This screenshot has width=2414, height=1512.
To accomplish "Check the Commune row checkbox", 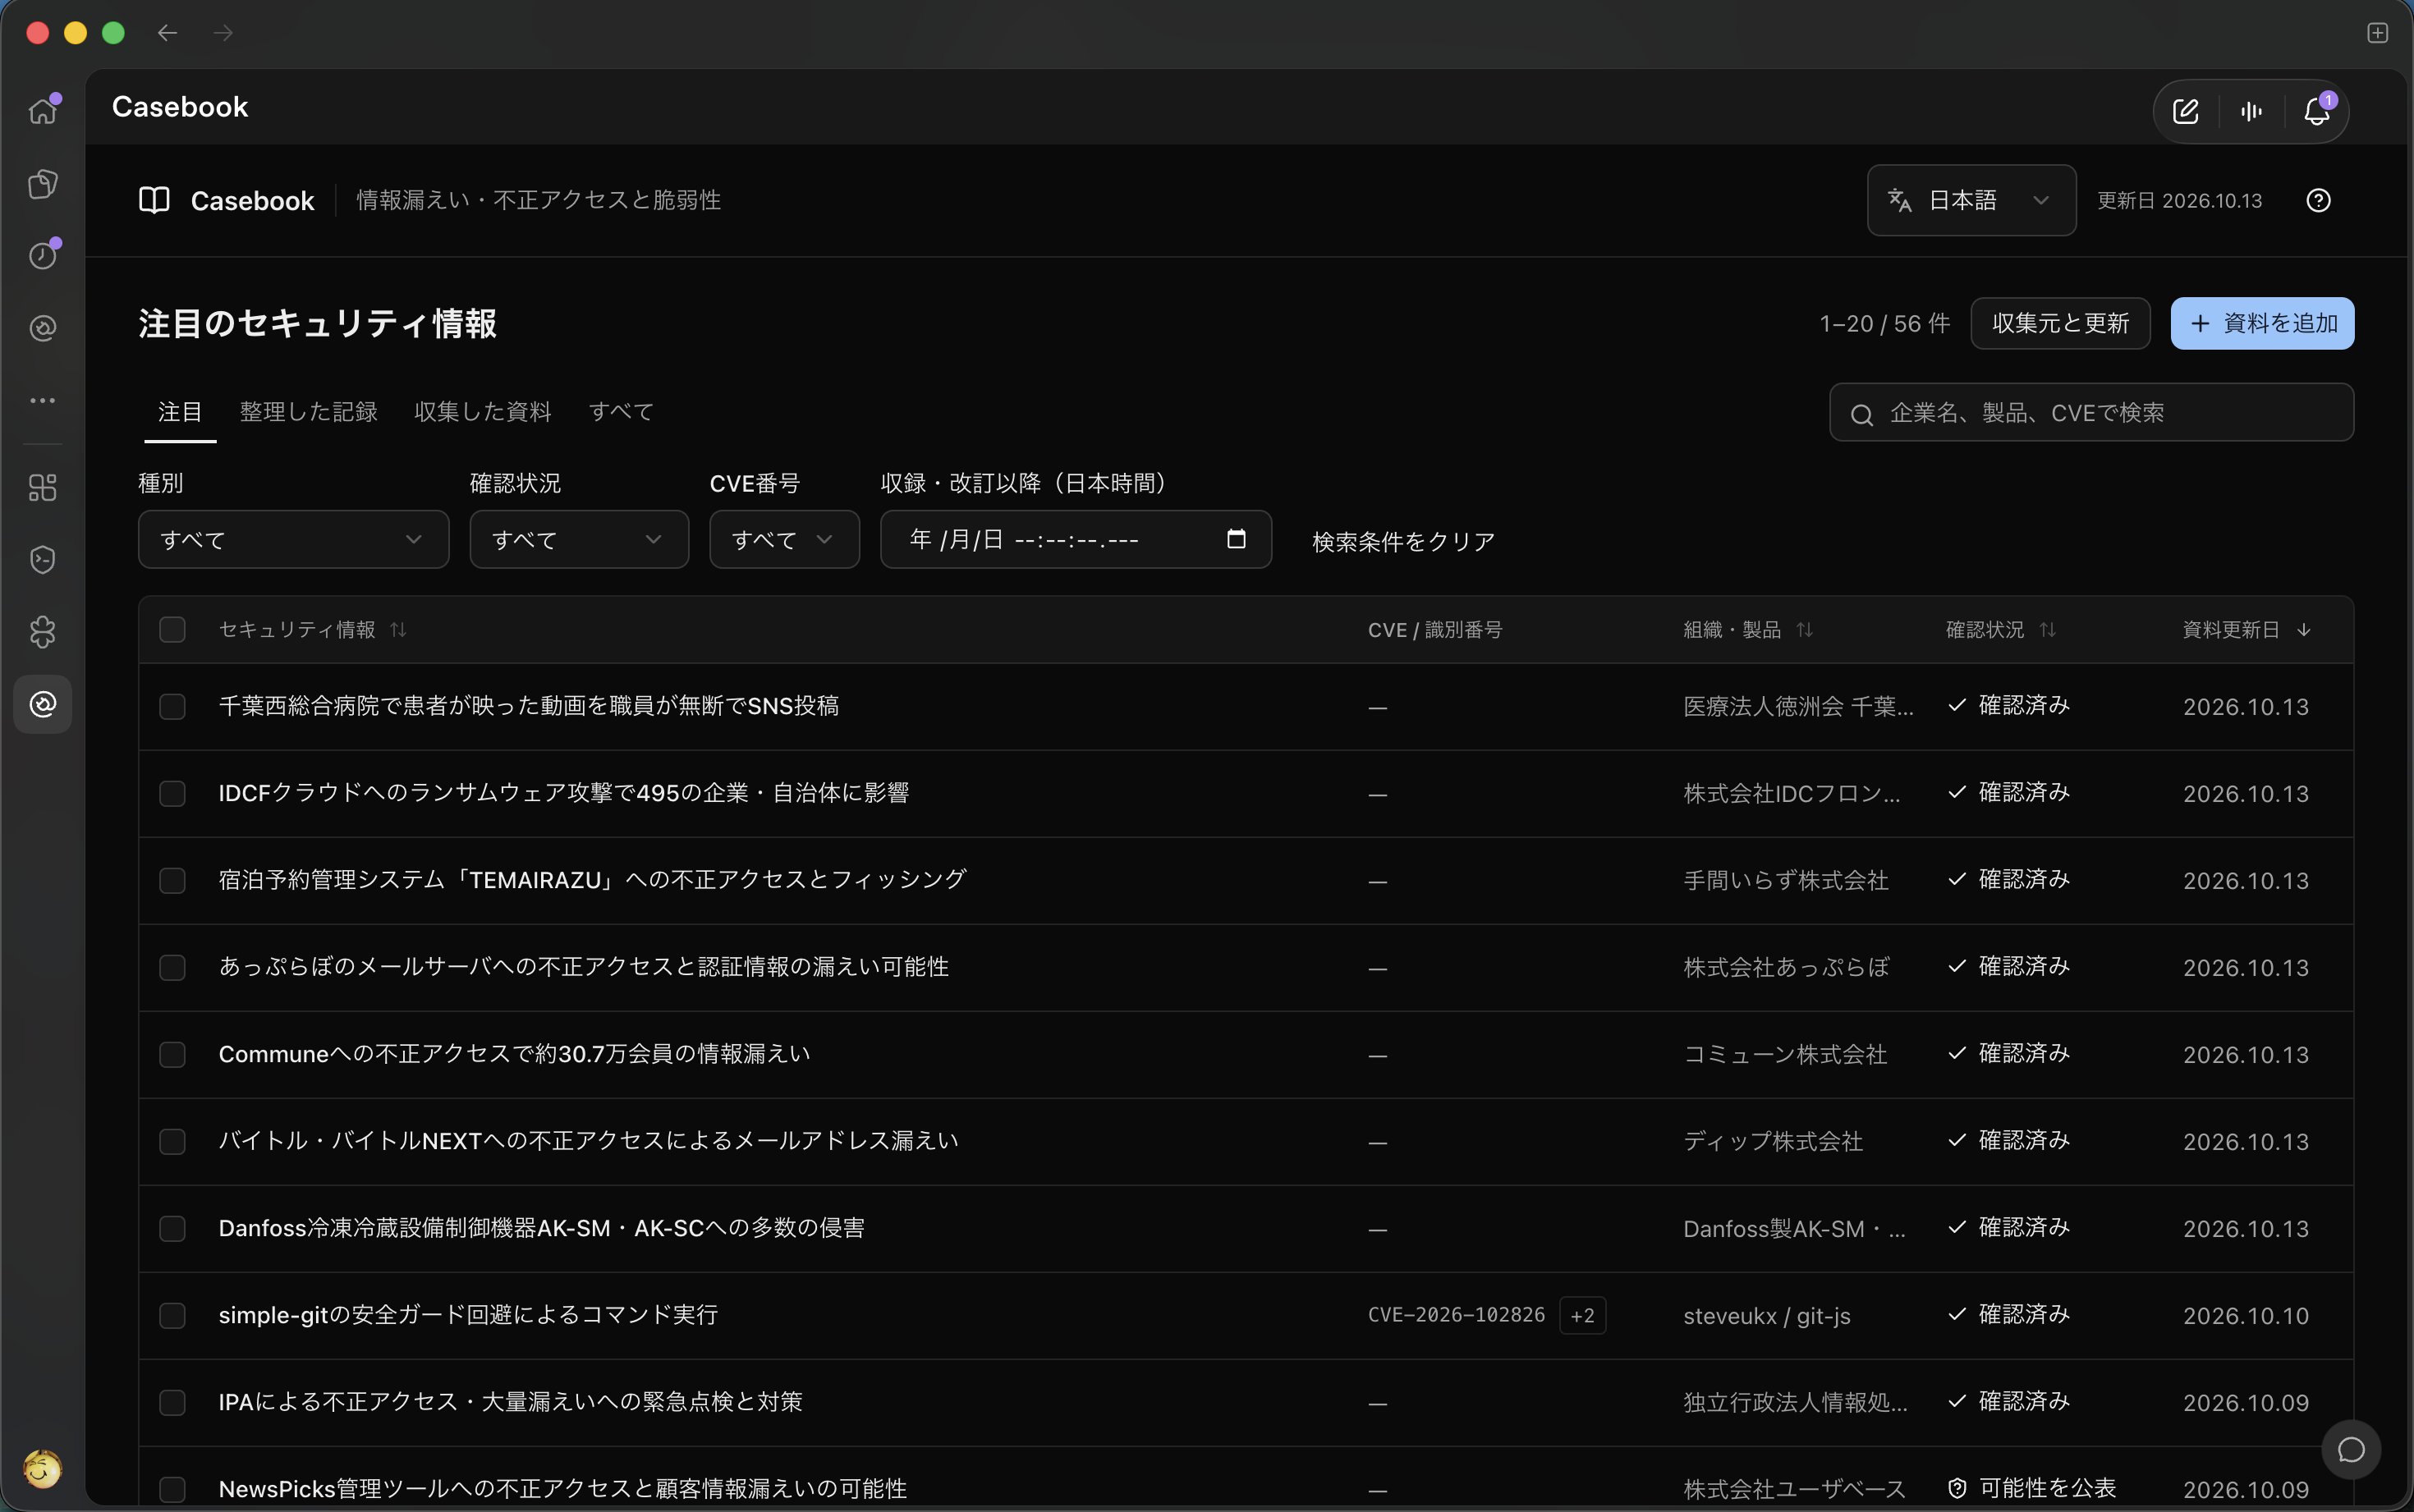I will click(x=172, y=1054).
